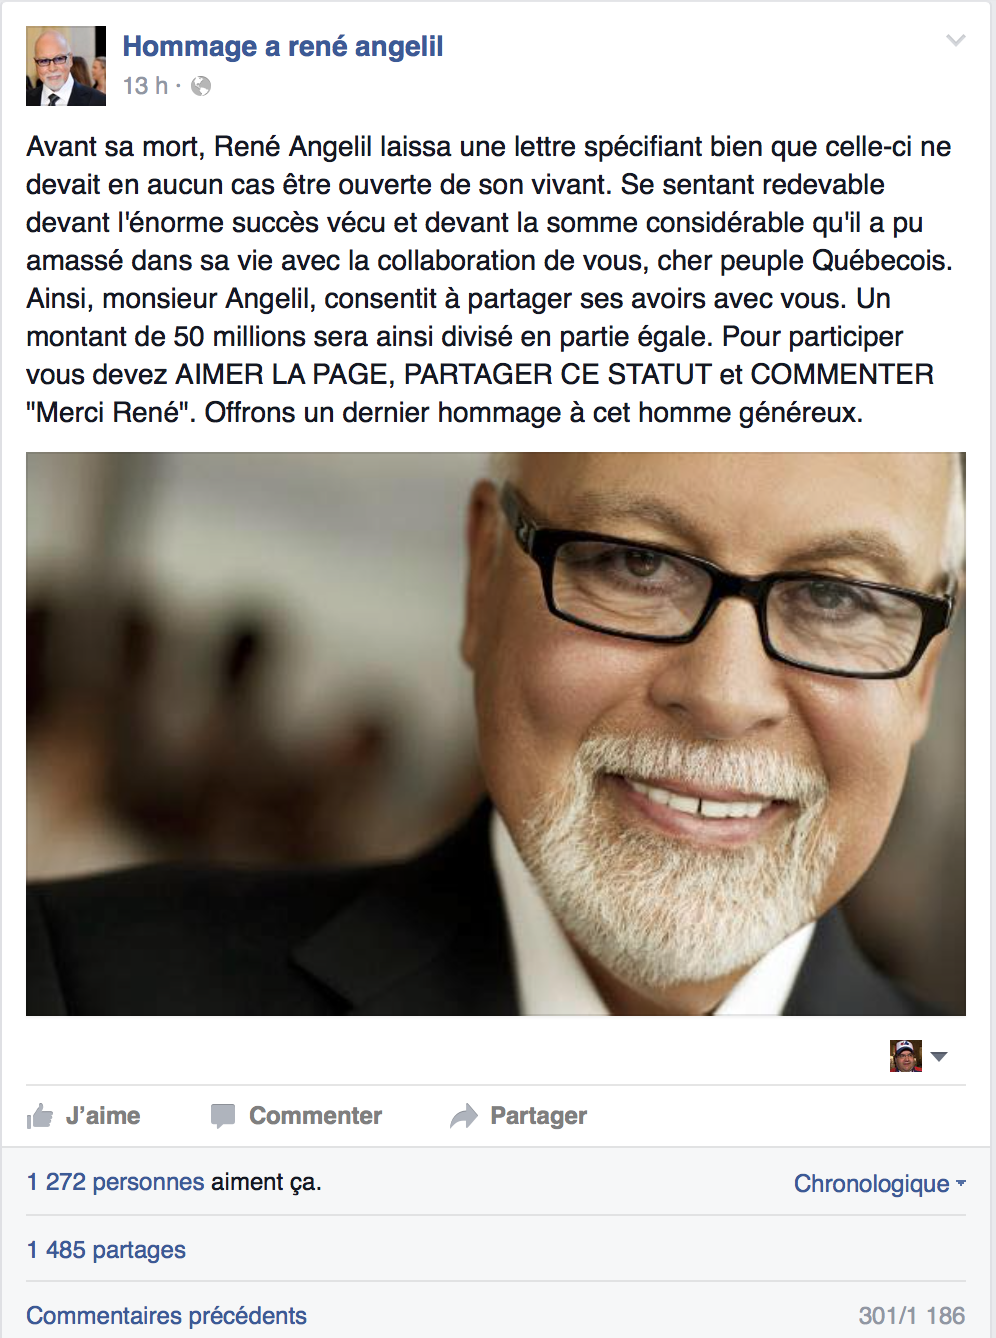Open the large René Angelil photo
Screen dimensions: 996x1338
point(496,734)
